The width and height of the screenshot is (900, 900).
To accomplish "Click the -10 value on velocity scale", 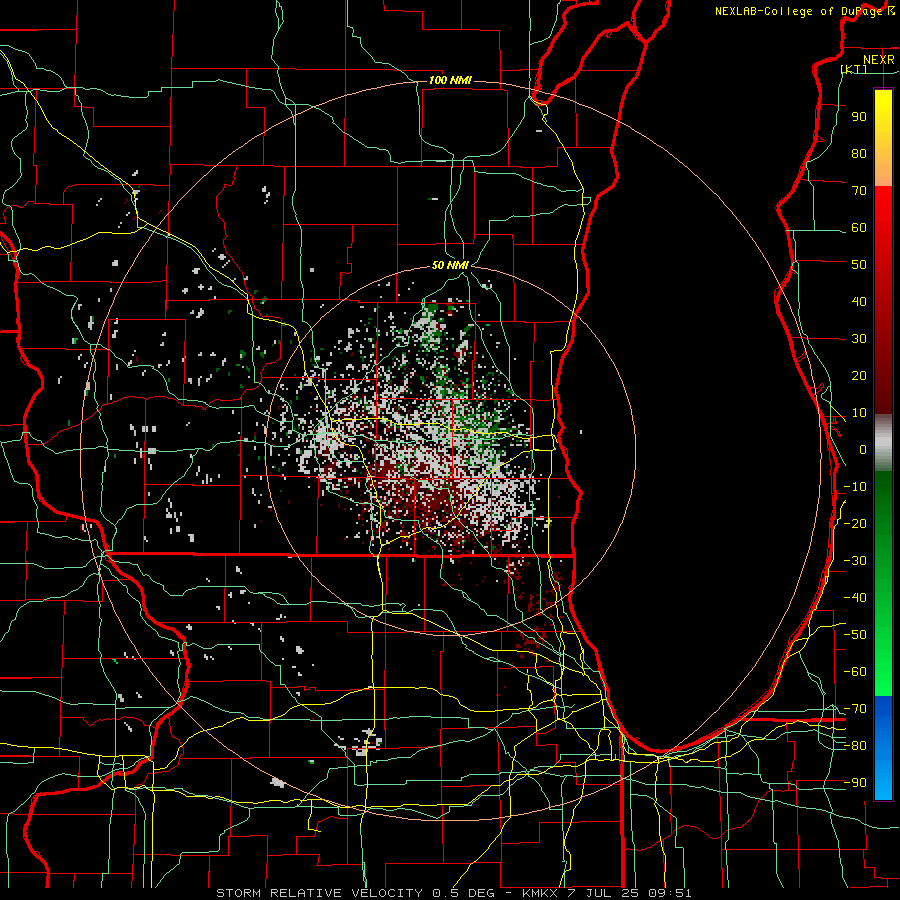I will pos(855,487).
